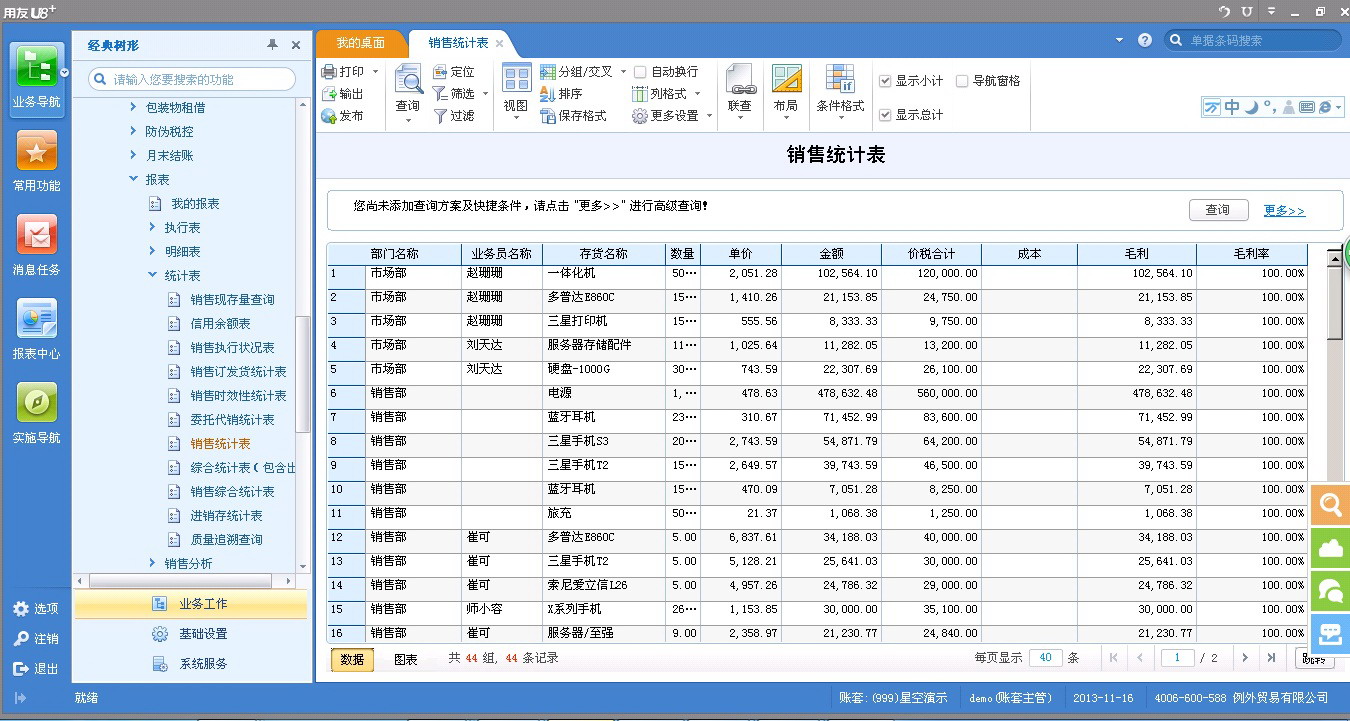The image size is (1350, 721).
Task: Click the 更多>> link
Action: pos(1284,211)
